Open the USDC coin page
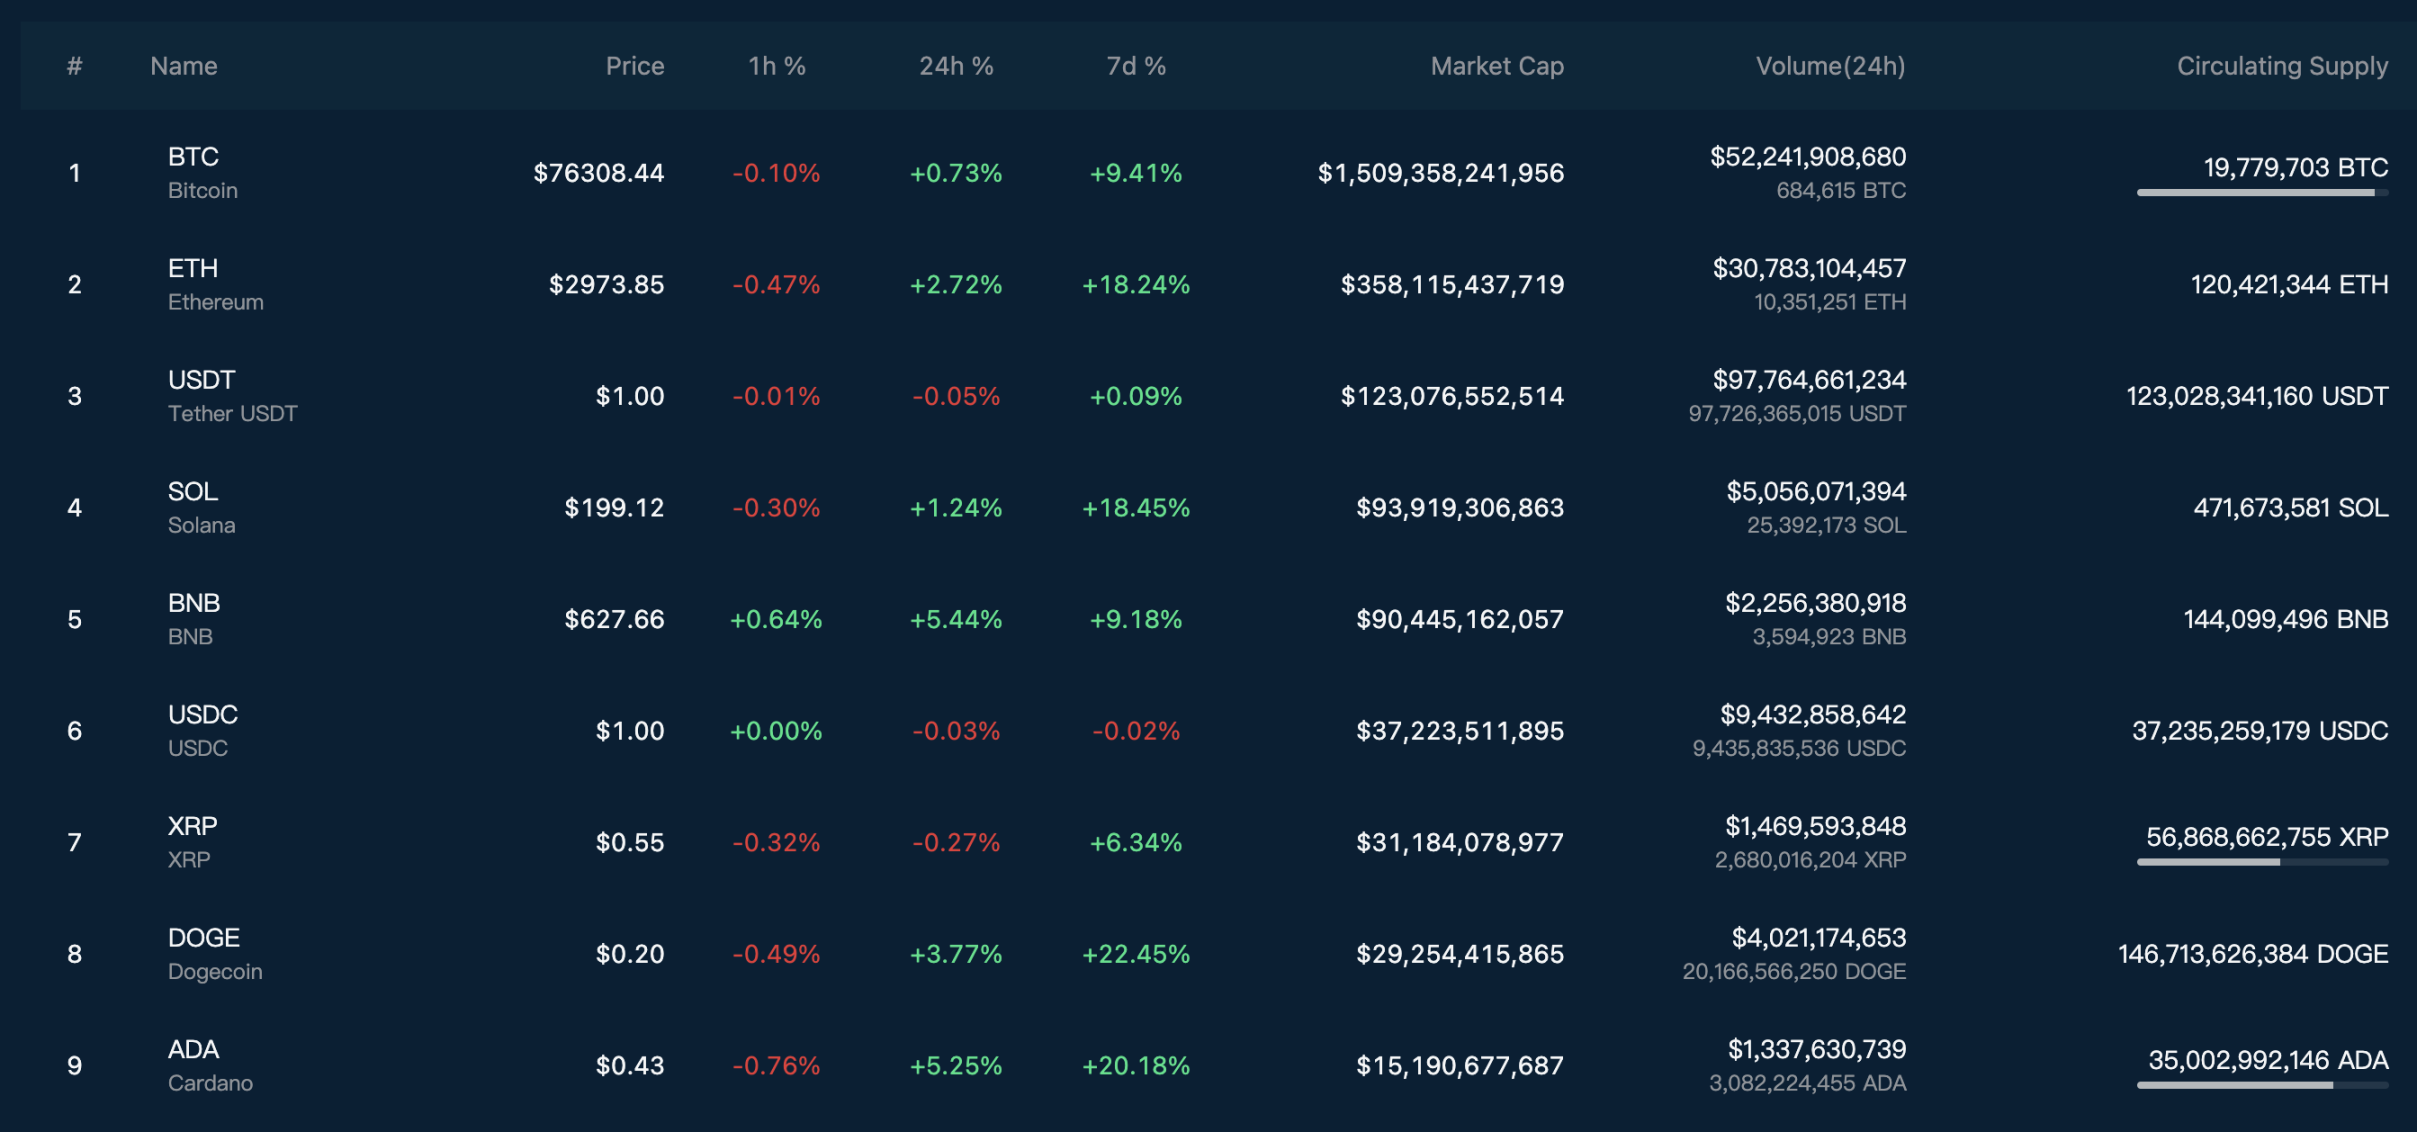2417x1132 pixels. [x=203, y=731]
